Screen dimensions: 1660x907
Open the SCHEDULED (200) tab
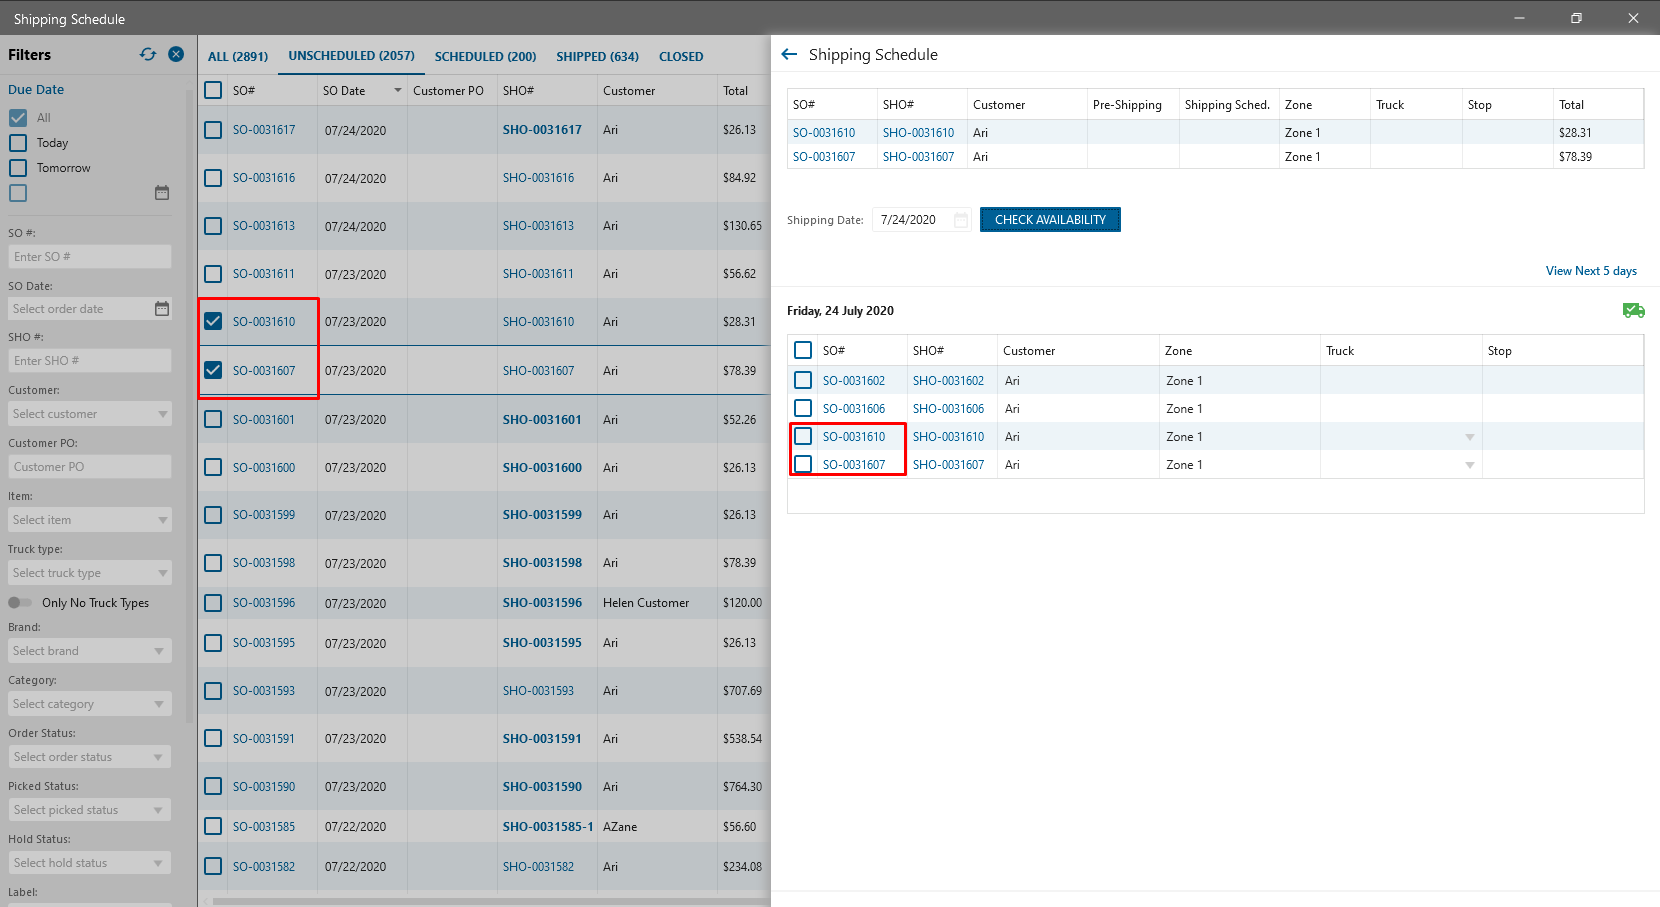[485, 57]
